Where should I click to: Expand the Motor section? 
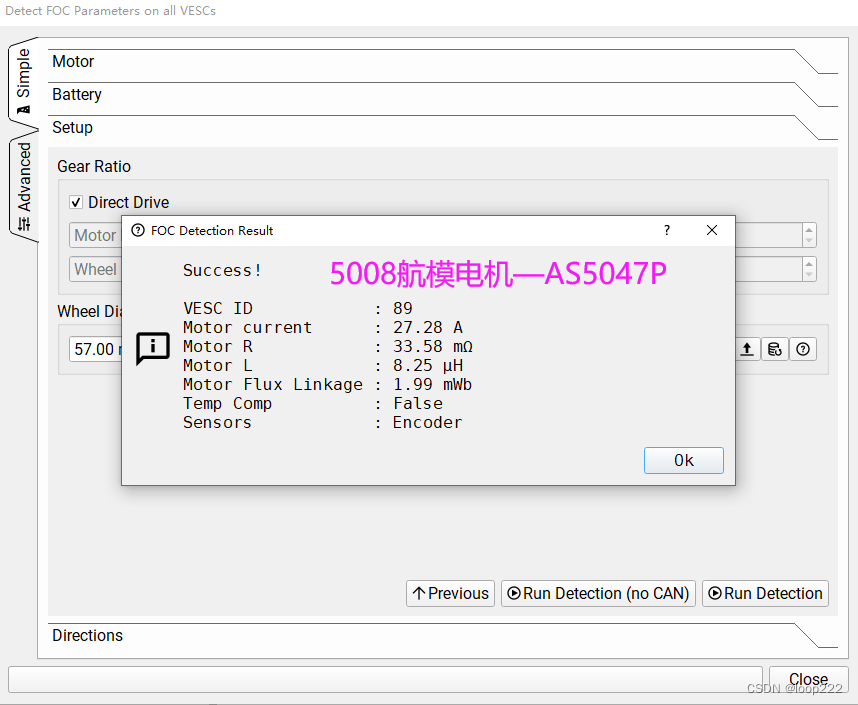click(x=442, y=61)
